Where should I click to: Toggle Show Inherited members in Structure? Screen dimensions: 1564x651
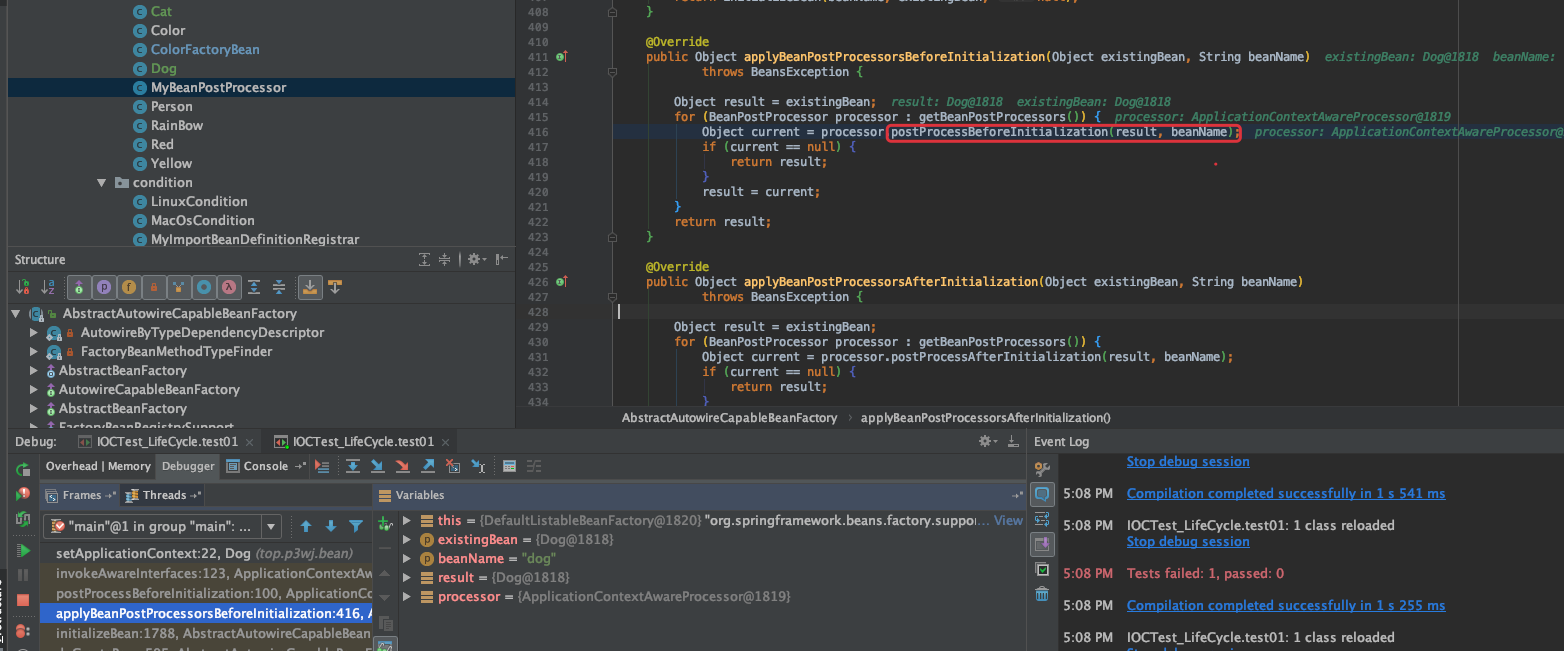(x=79, y=287)
